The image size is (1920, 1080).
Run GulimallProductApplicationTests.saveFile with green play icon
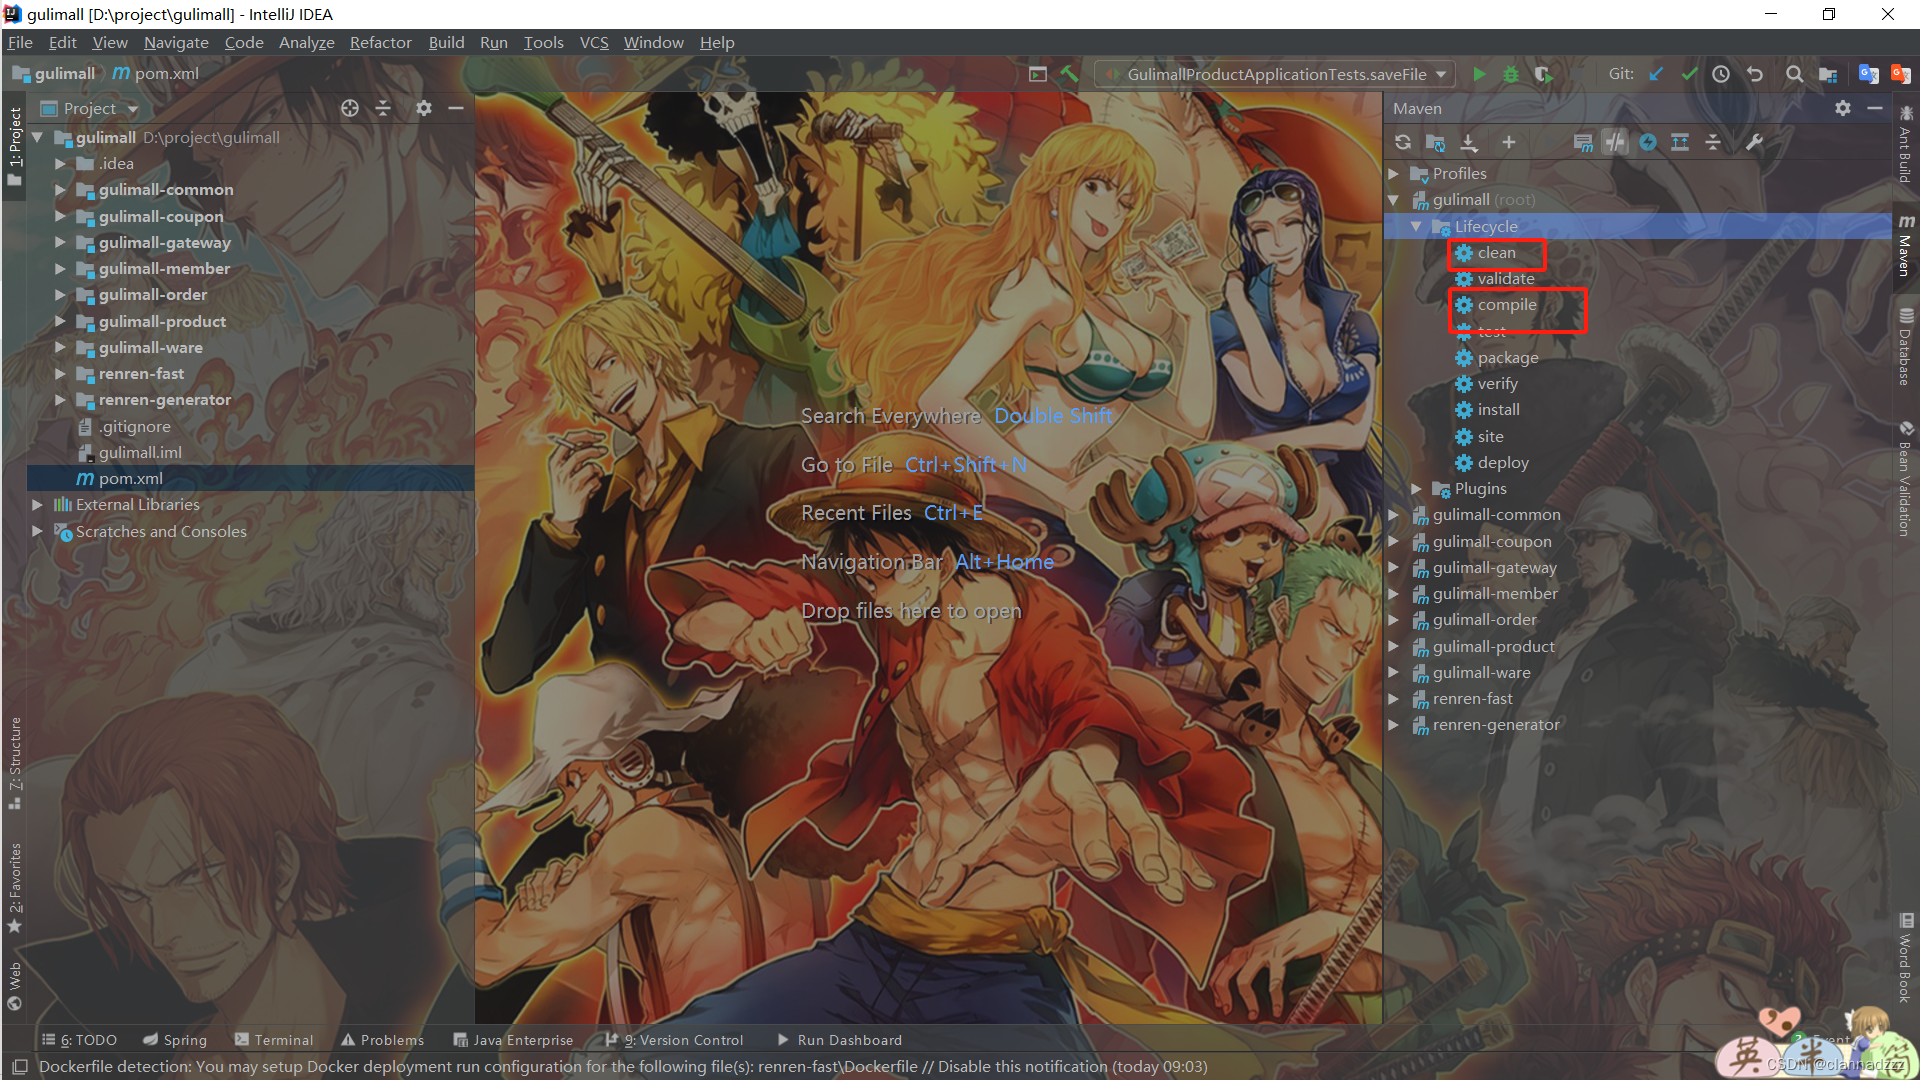click(1479, 74)
